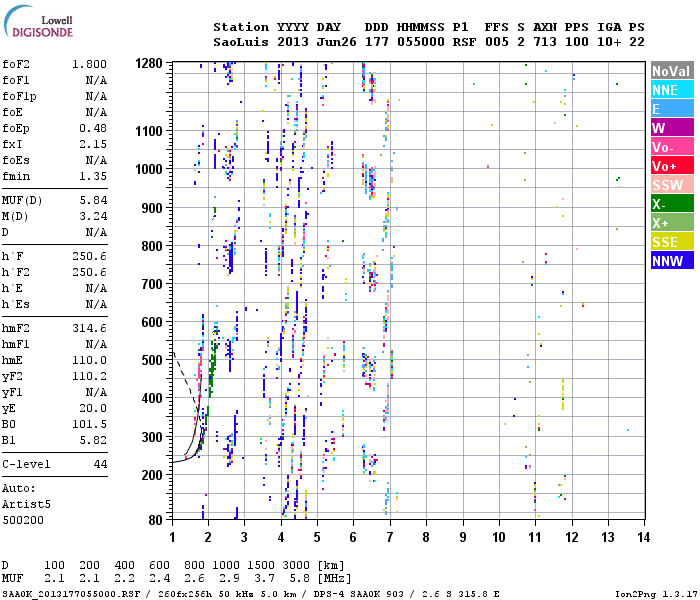Viewport: 700px width, 600px height.
Task: Click the 1280 km height axis label
Action: pyautogui.click(x=149, y=63)
